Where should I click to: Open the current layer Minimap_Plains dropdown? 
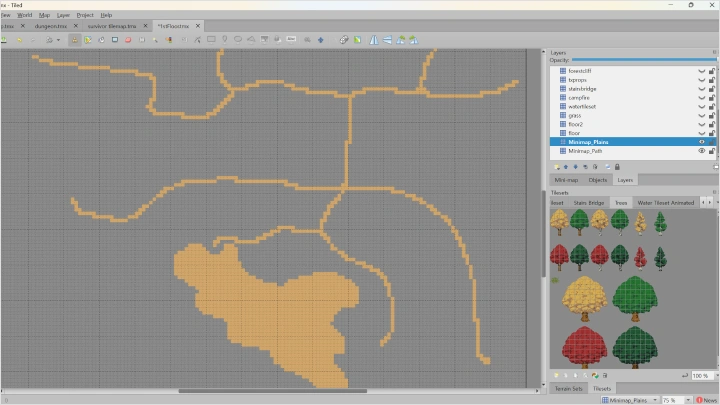click(x=631, y=400)
